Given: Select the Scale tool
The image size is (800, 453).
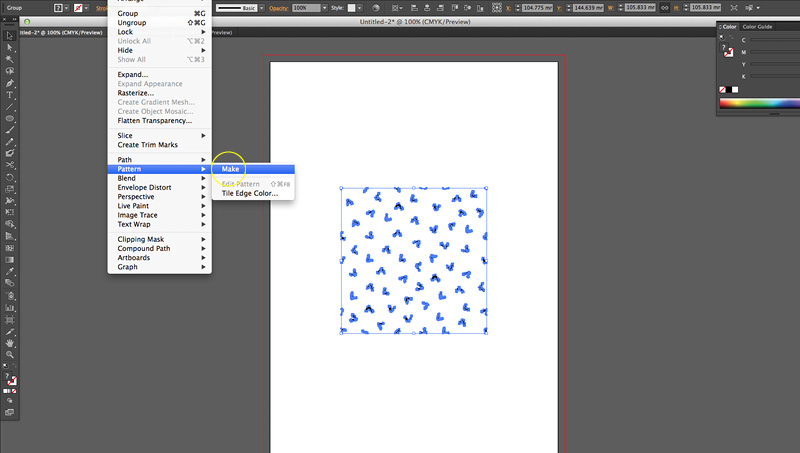Looking at the screenshot, I should [x=10, y=189].
